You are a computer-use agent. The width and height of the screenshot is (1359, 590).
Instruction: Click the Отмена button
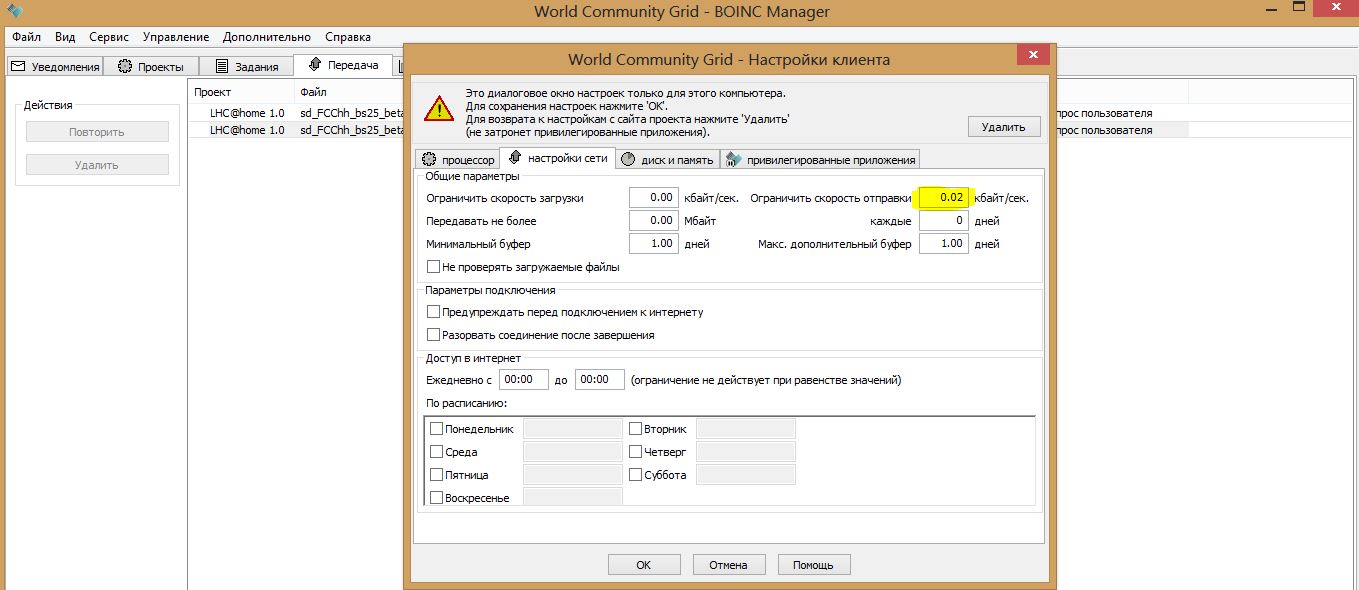click(729, 565)
